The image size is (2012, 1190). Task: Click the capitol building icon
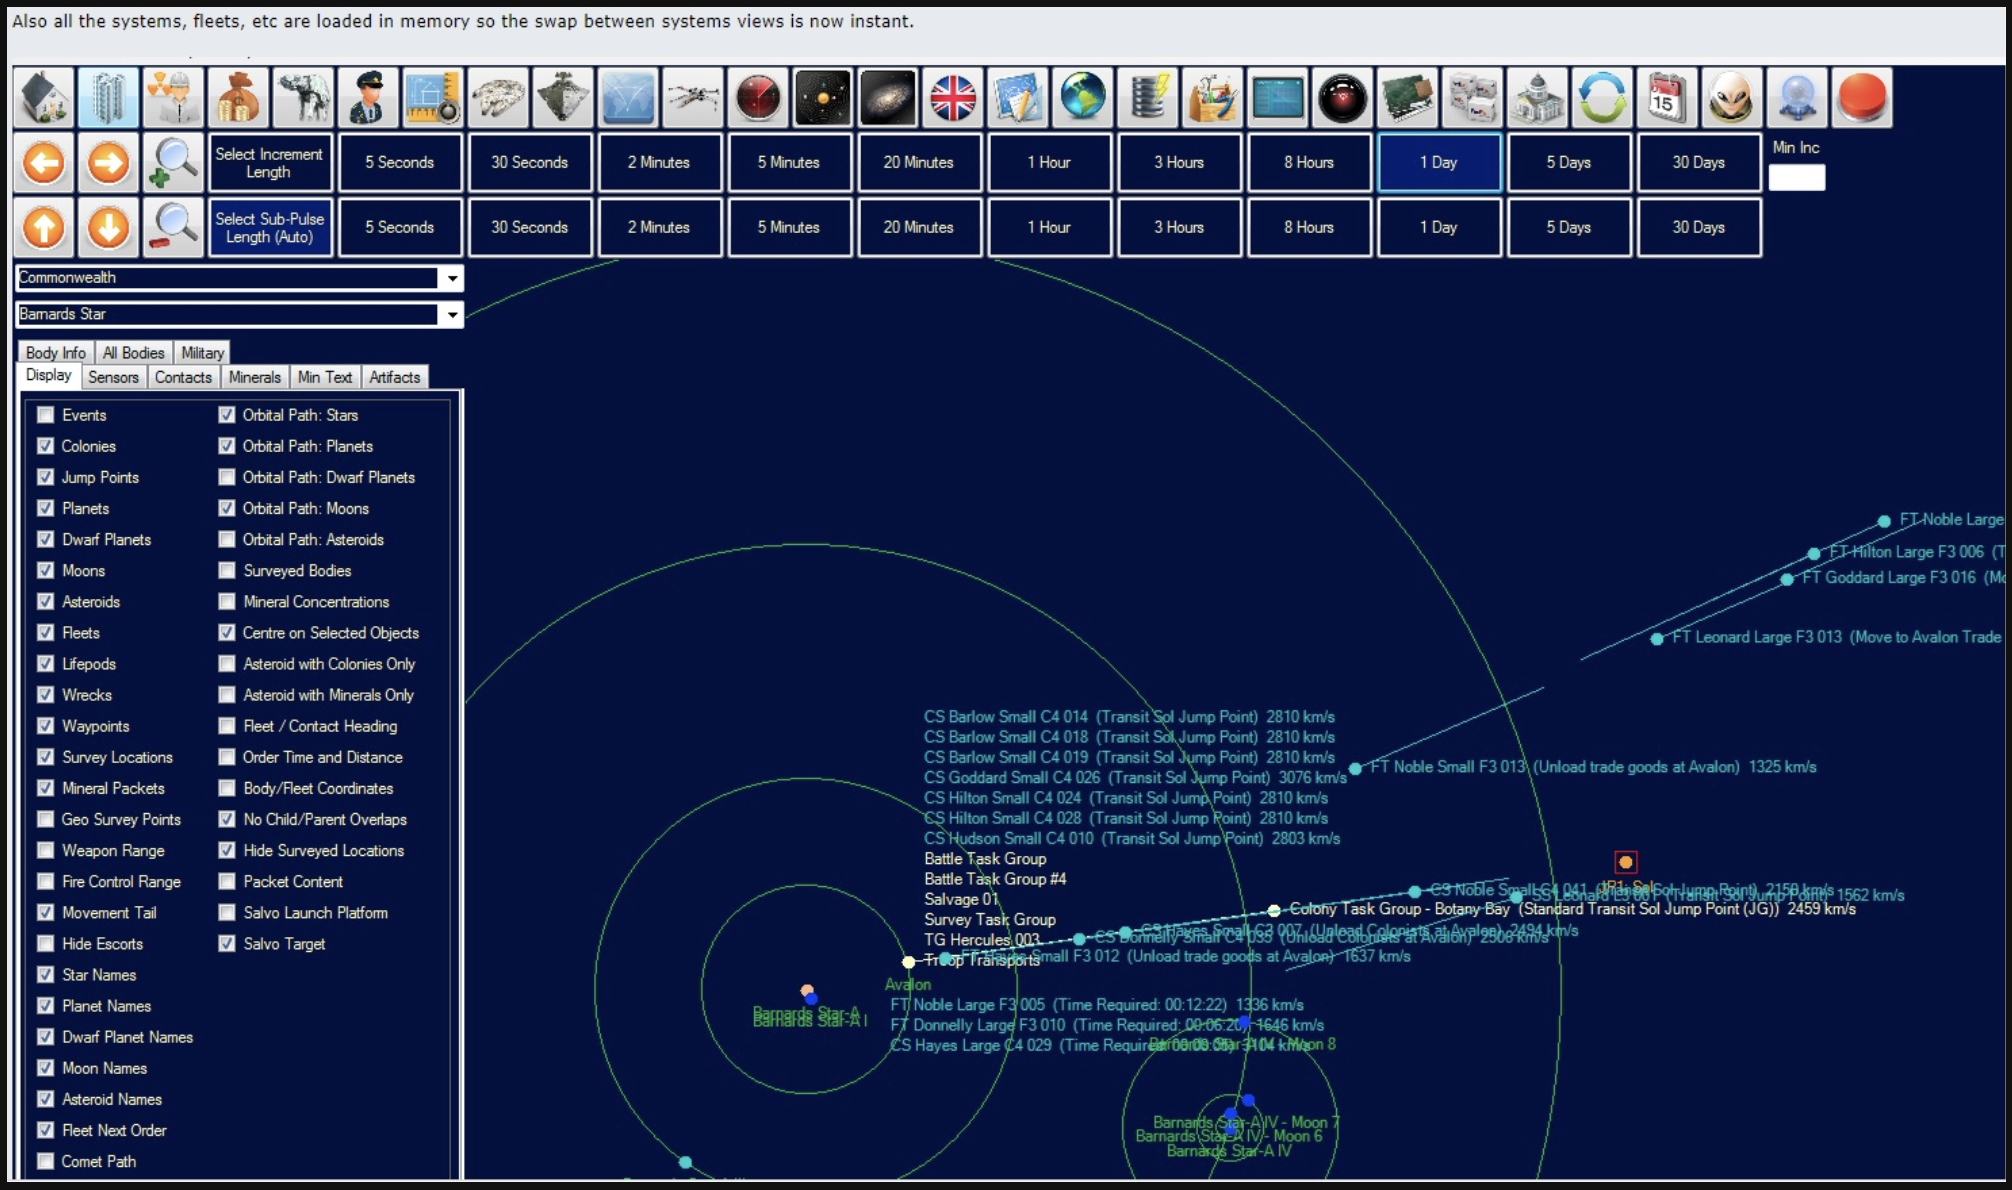pos(1537,98)
